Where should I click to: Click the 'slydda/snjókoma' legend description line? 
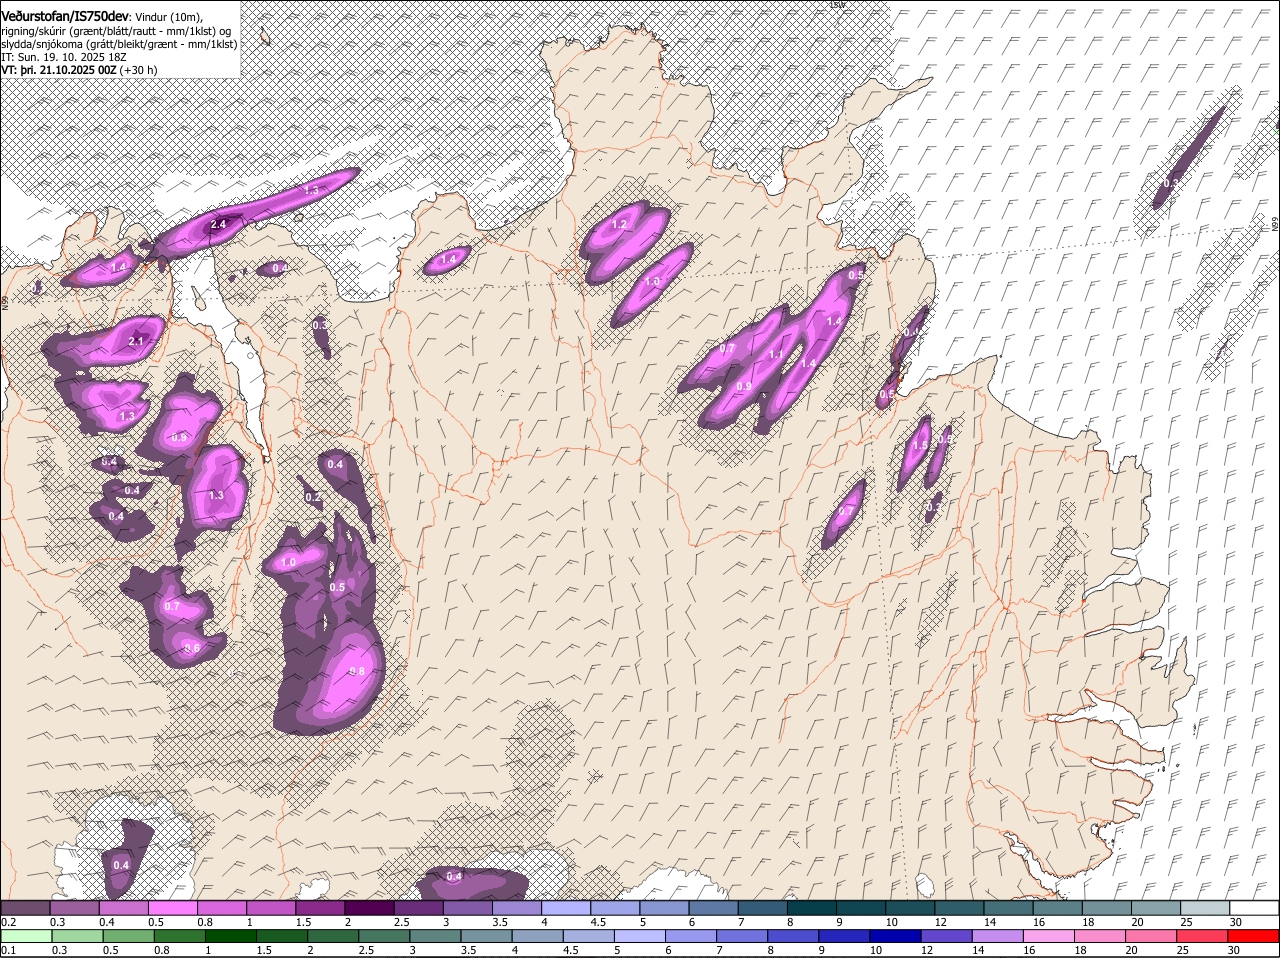(119, 44)
